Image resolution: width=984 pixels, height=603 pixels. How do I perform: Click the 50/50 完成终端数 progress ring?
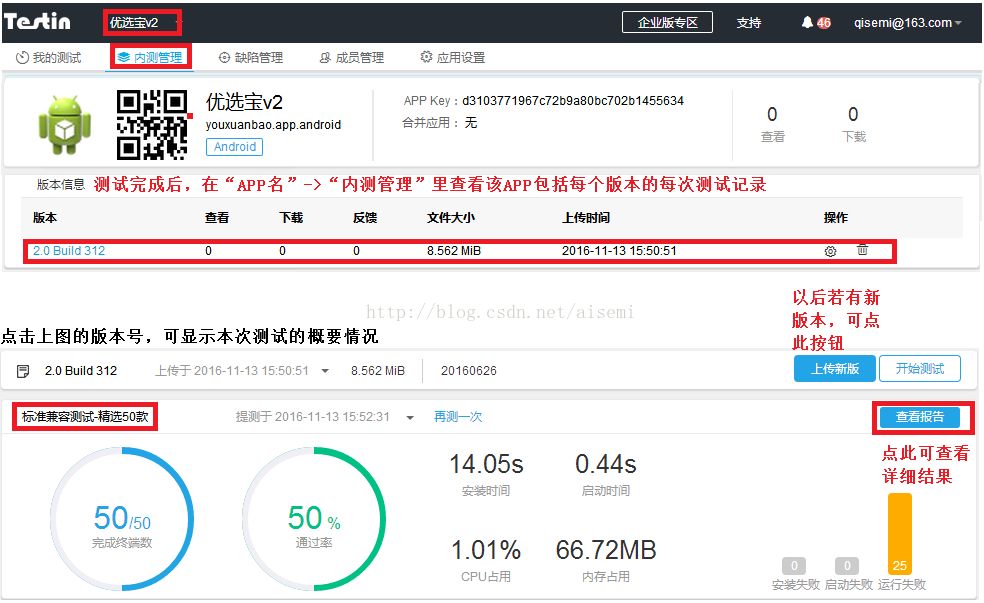point(122,519)
